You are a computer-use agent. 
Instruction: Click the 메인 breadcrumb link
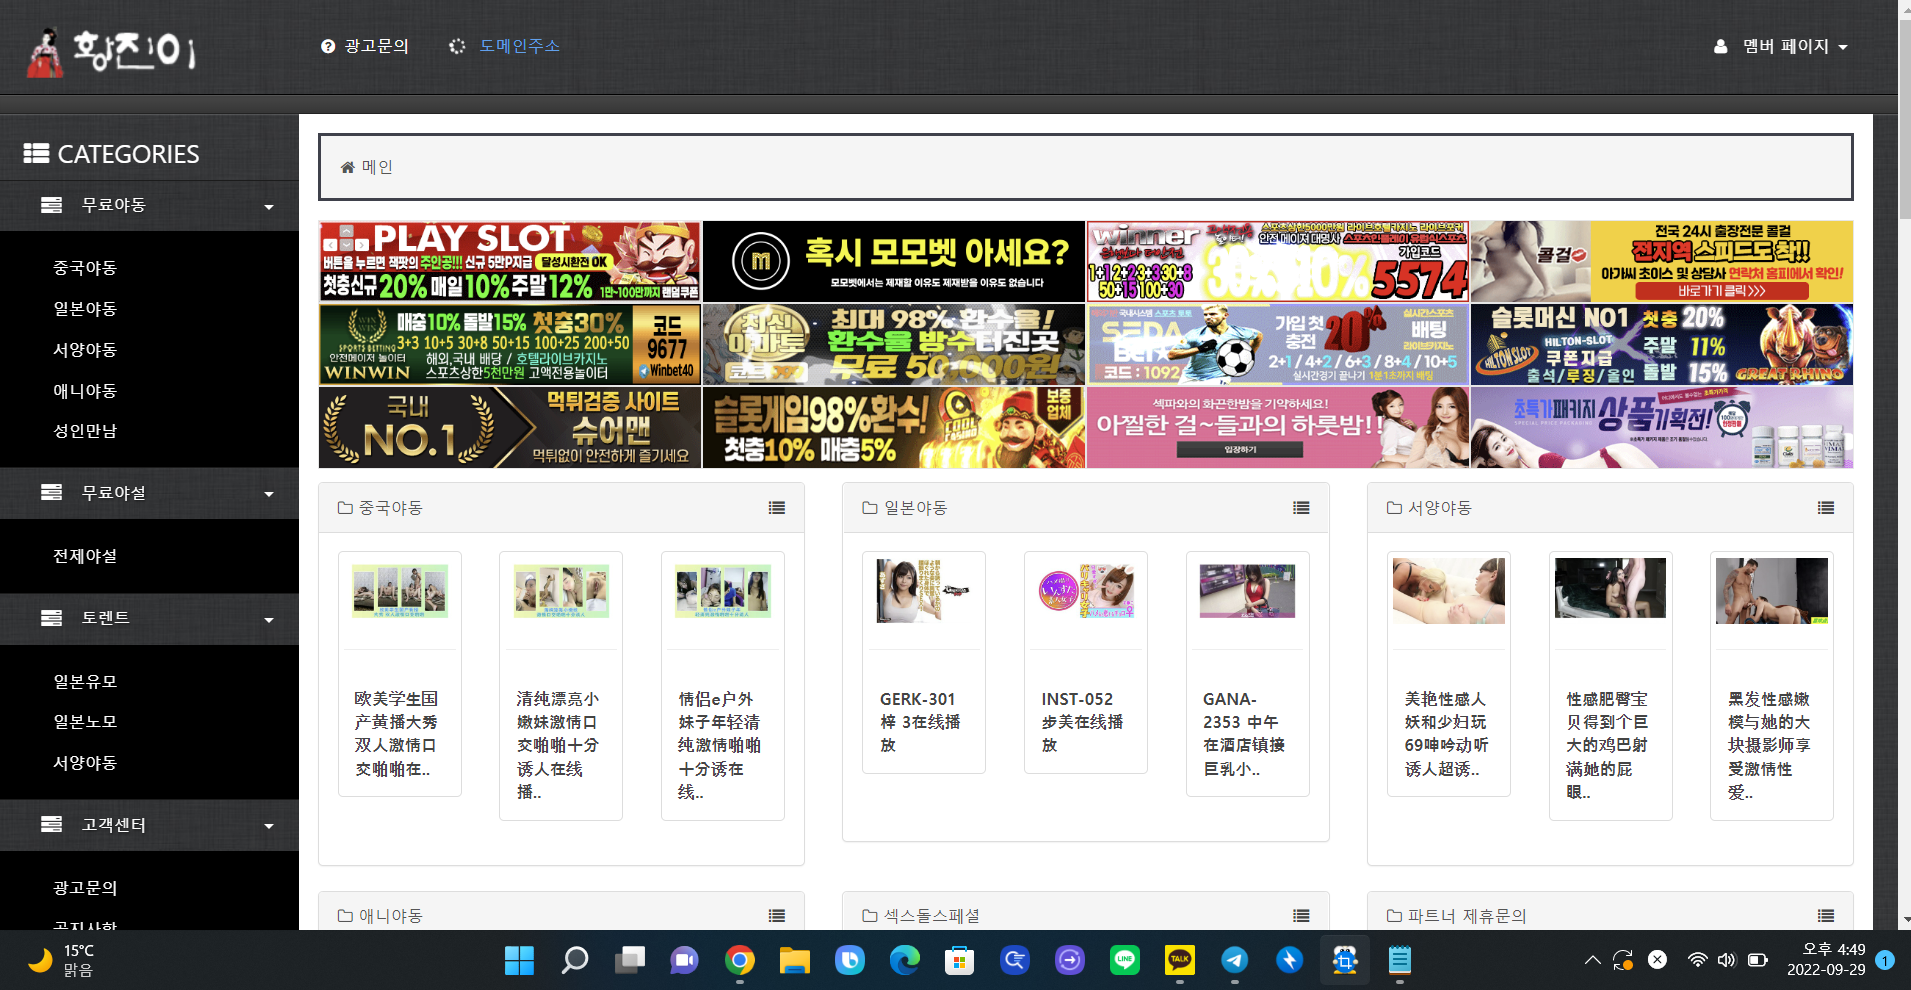tap(377, 167)
